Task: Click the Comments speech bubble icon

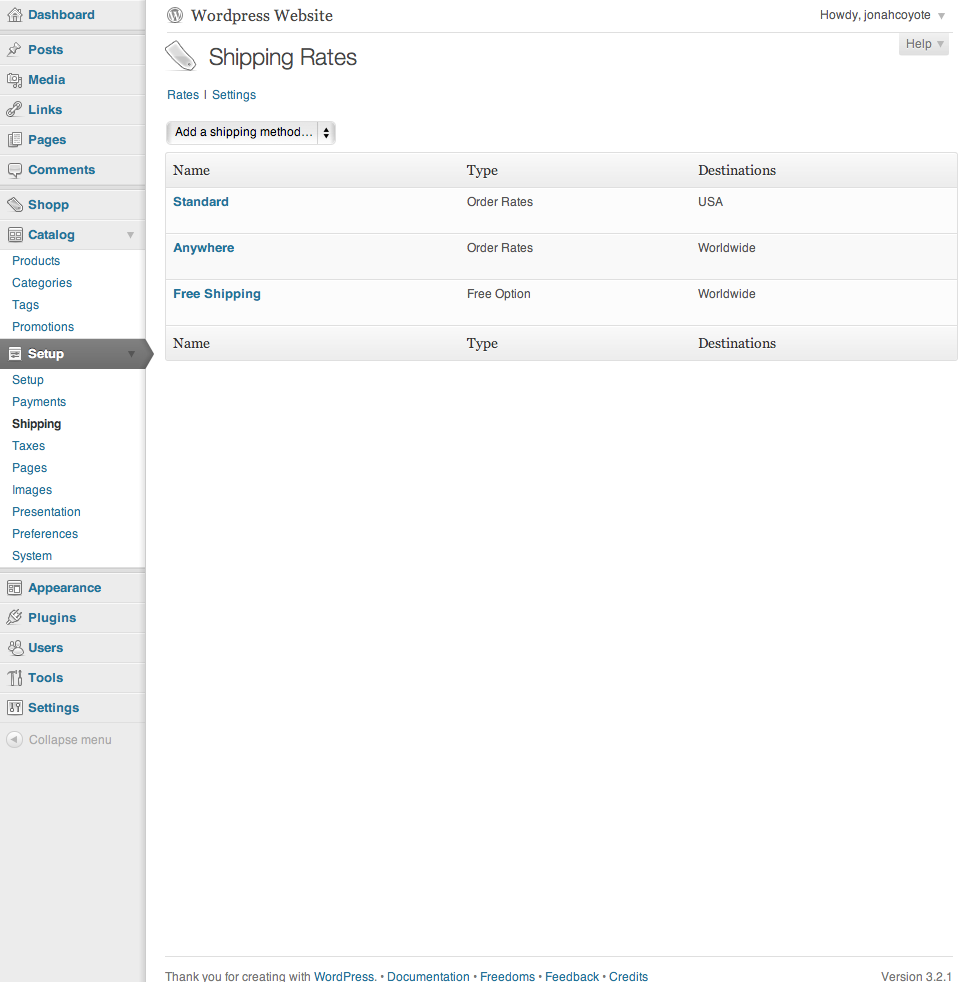Action: point(14,170)
